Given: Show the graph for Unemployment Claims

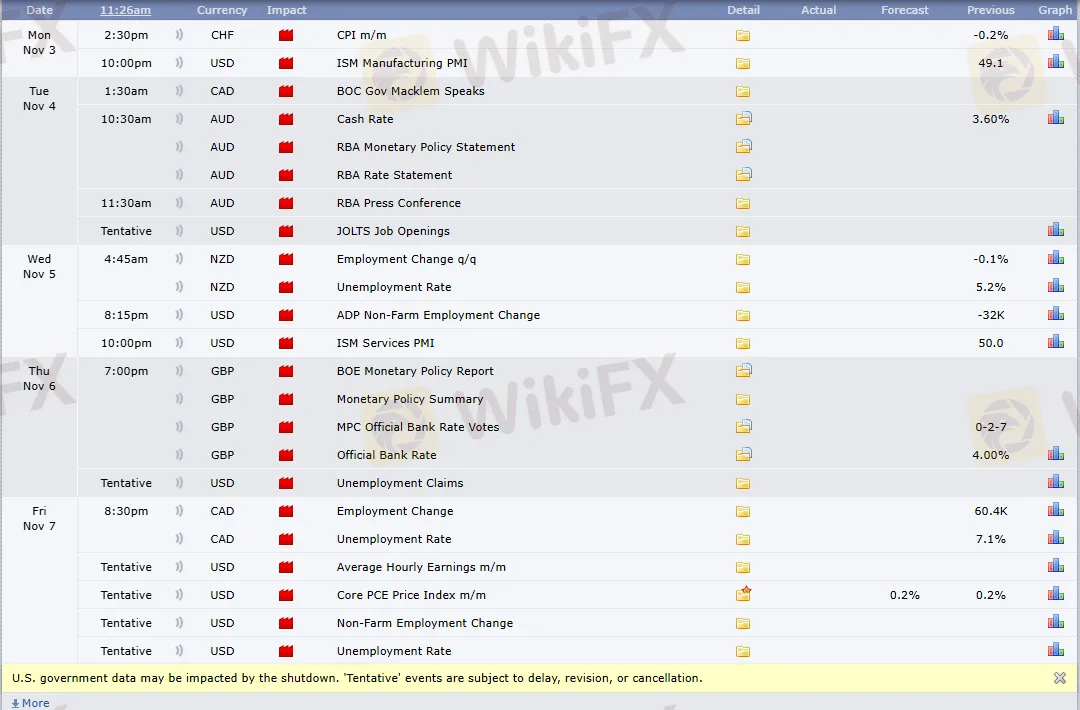Looking at the screenshot, I should [x=1055, y=482].
